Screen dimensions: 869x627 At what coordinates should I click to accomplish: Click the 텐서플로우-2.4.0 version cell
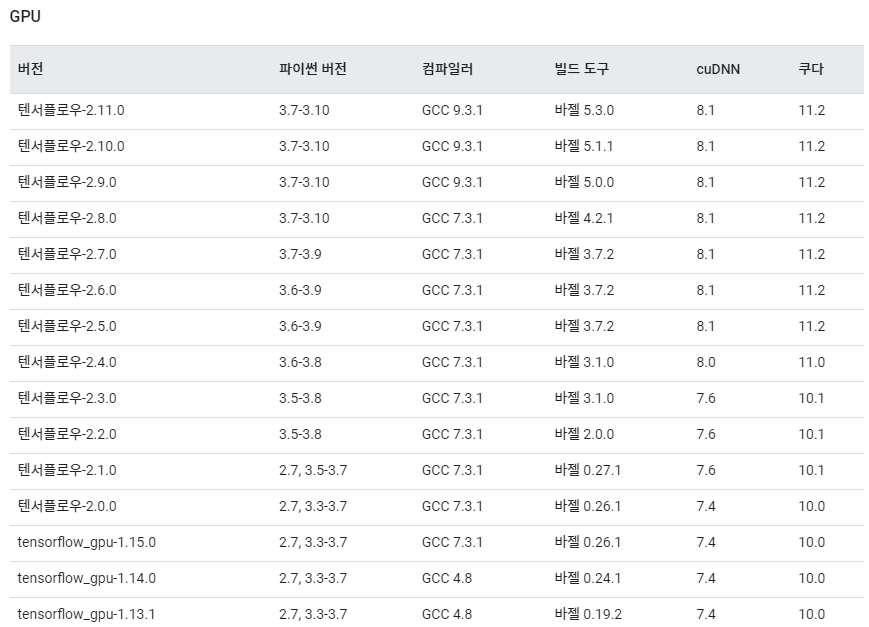[67, 362]
